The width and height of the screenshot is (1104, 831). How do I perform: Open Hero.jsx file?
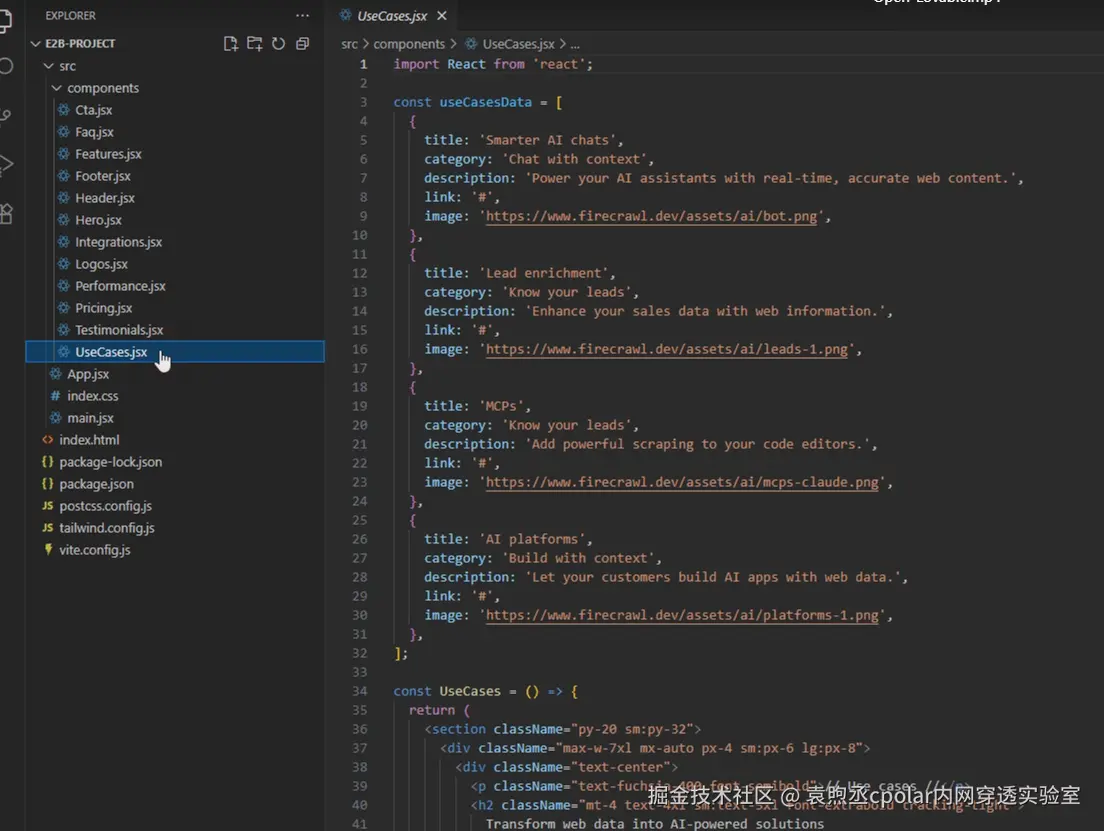99,220
